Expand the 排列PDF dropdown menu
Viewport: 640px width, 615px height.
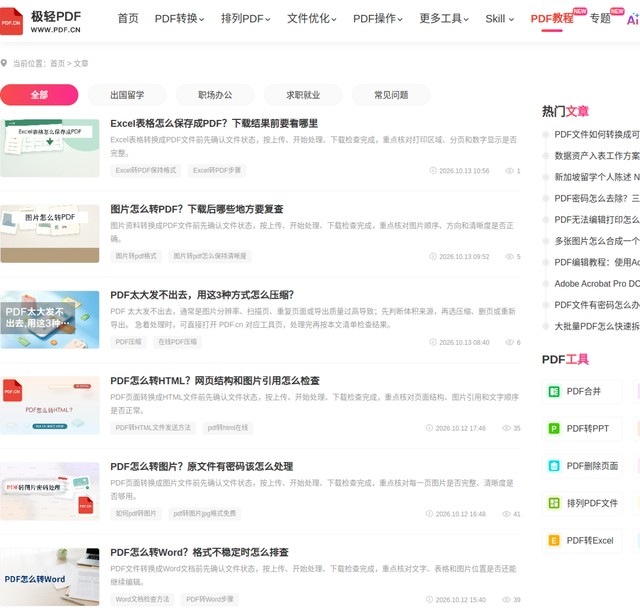tap(246, 19)
